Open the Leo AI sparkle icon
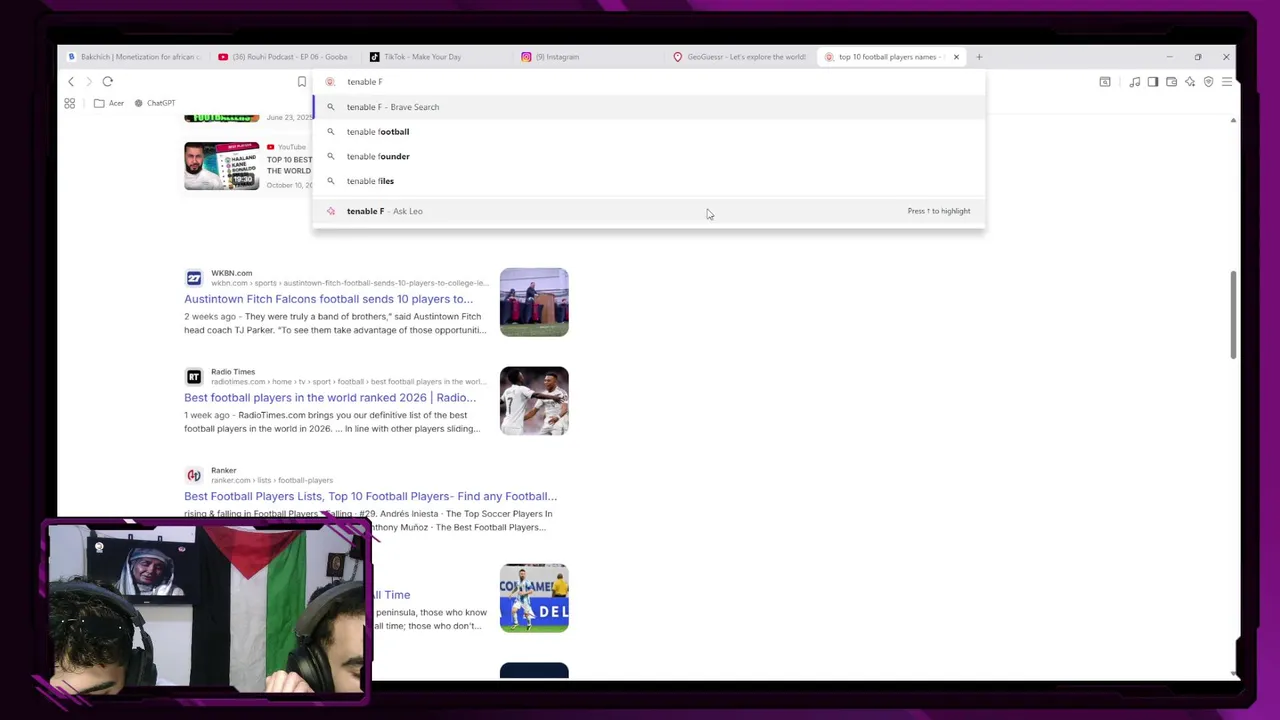The height and width of the screenshot is (720, 1280). [x=1190, y=82]
